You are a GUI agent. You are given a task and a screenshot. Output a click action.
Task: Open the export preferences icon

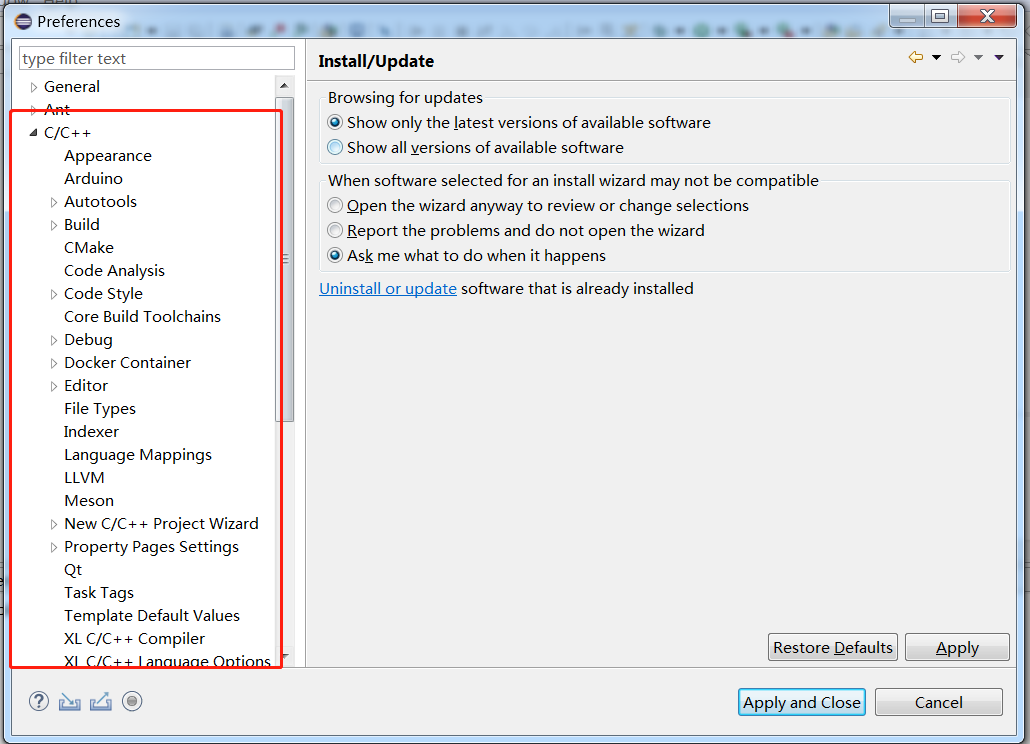(100, 701)
